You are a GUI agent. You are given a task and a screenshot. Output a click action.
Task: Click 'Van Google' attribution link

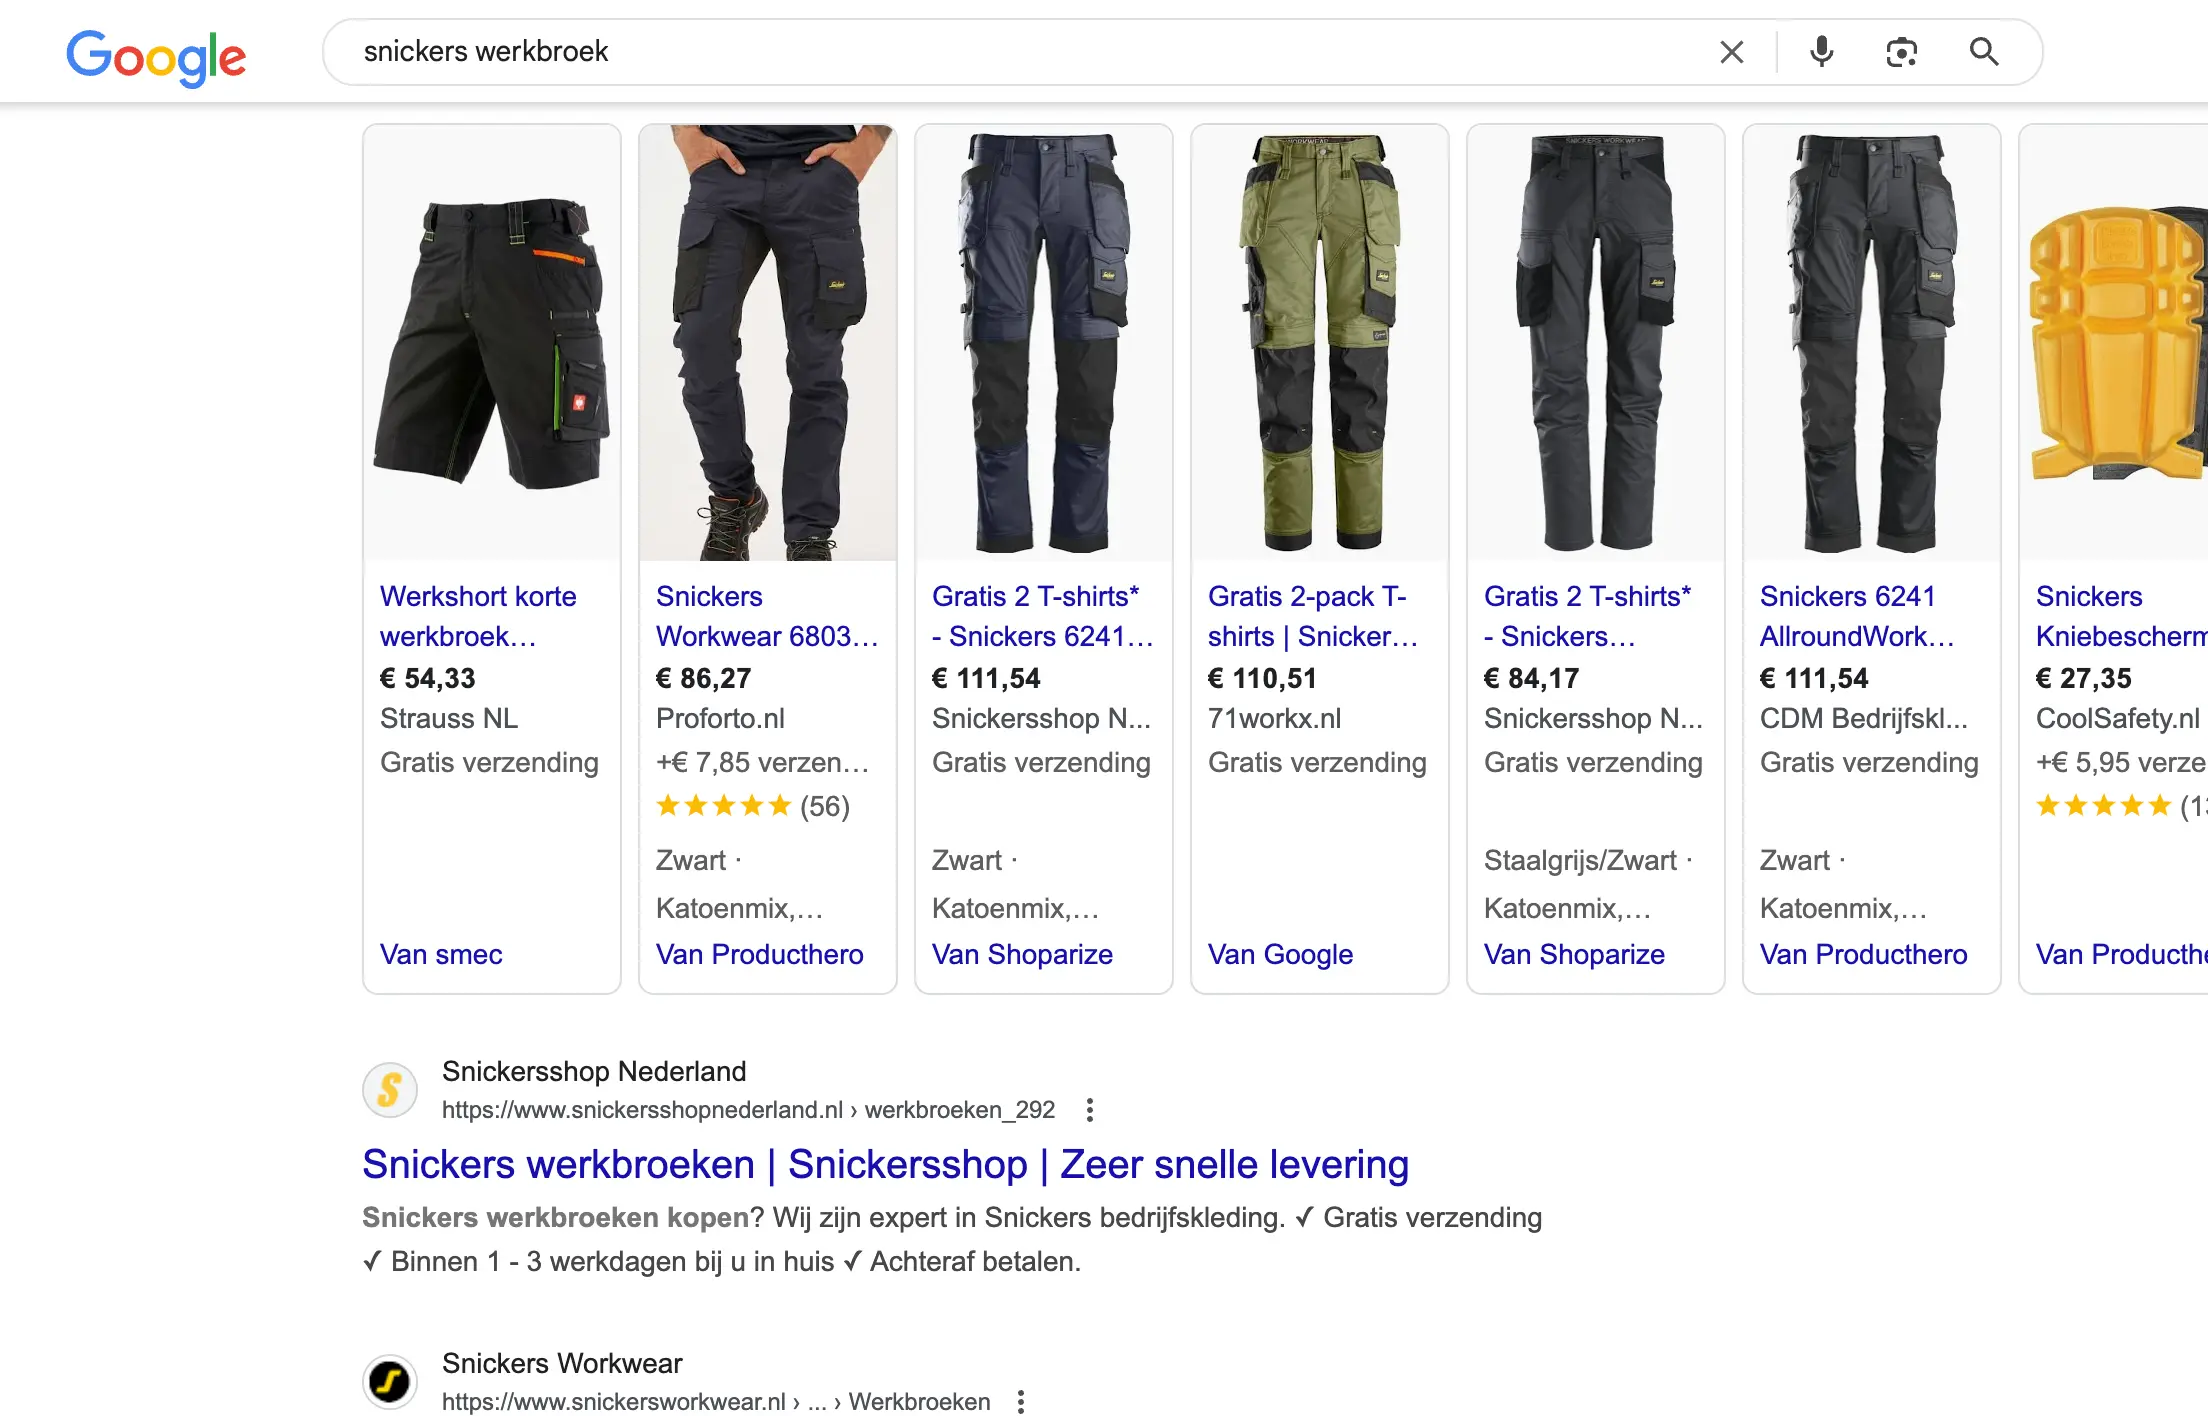(x=1280, y=954)
